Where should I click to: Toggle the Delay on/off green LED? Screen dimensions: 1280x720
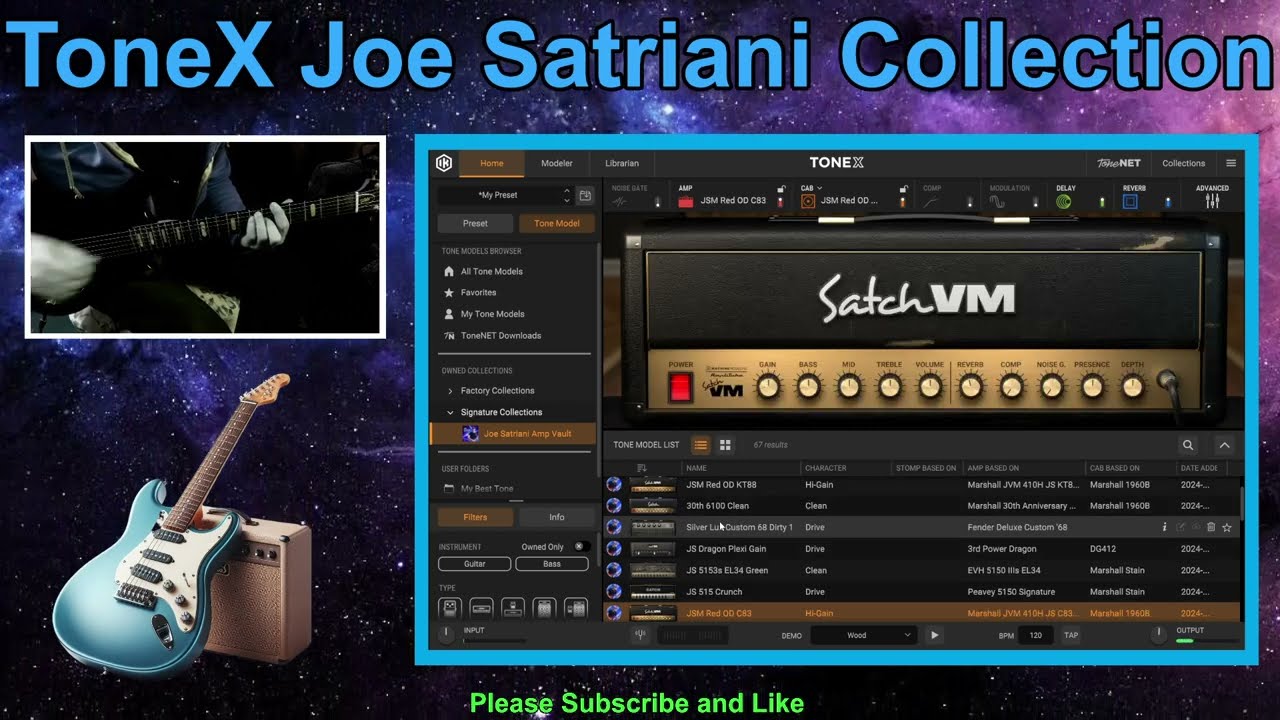click(1101, 202)
